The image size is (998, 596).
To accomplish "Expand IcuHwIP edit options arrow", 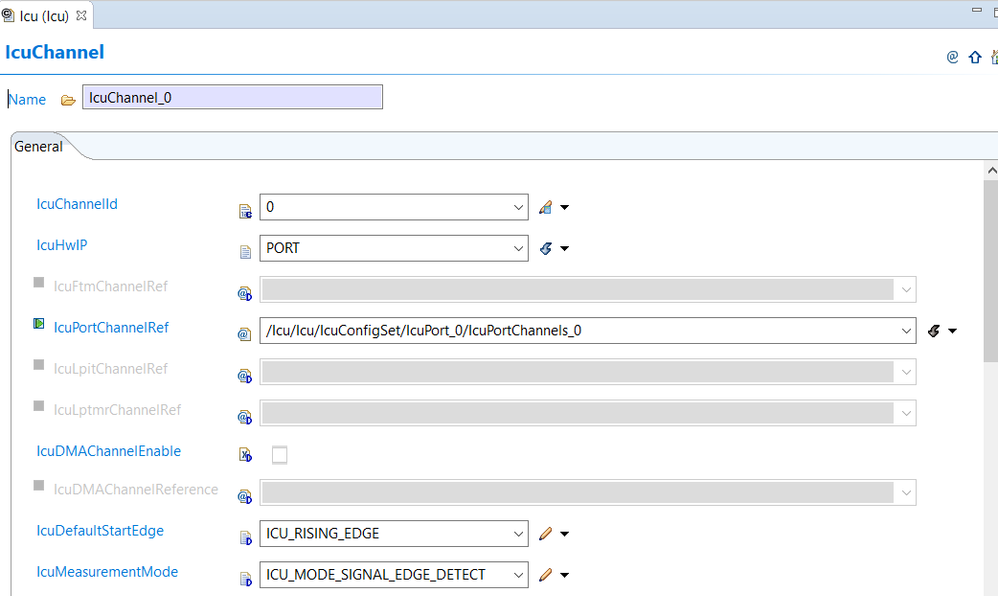I will tap(565, 248).
